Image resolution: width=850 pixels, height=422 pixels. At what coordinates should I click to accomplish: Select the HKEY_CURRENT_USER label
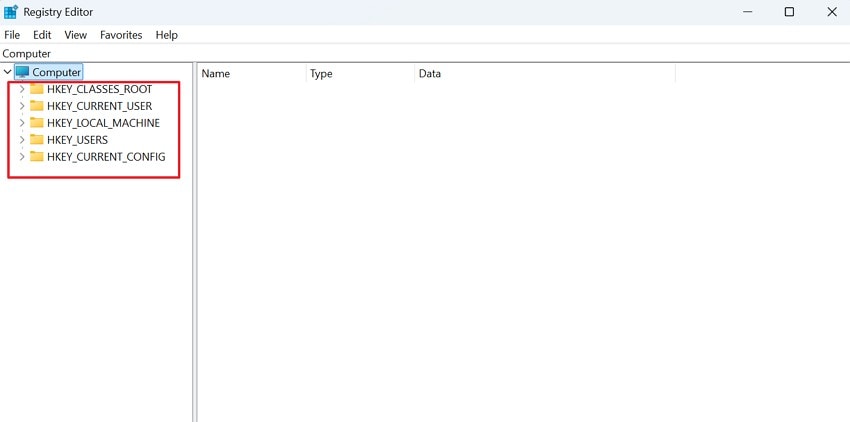tap(99, 106)
